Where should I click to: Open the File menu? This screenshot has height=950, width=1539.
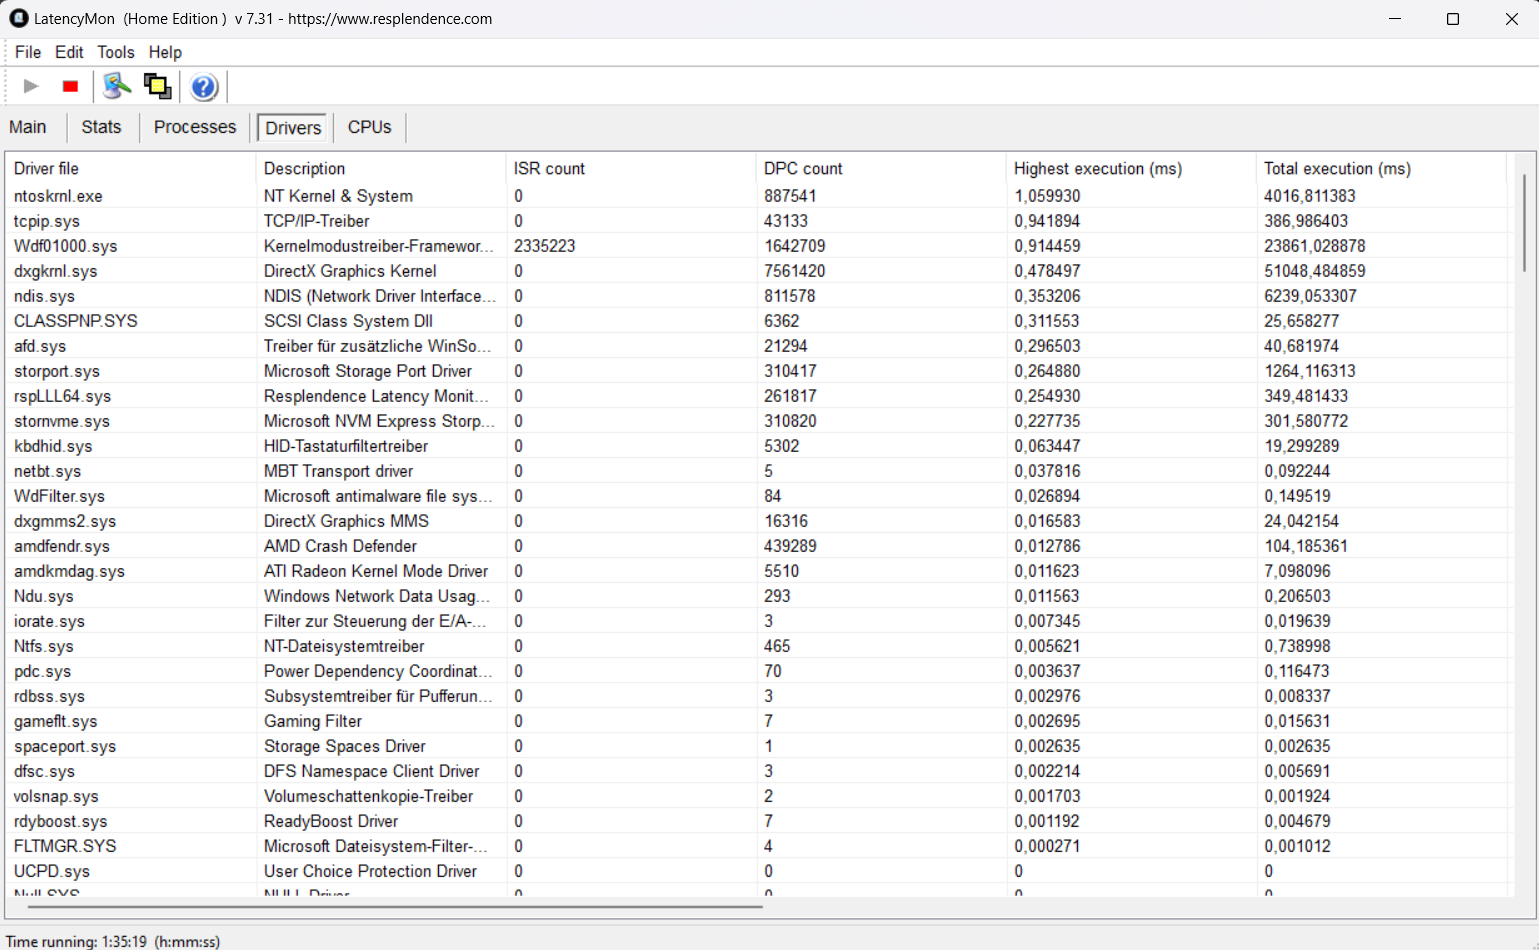(28, 52)
